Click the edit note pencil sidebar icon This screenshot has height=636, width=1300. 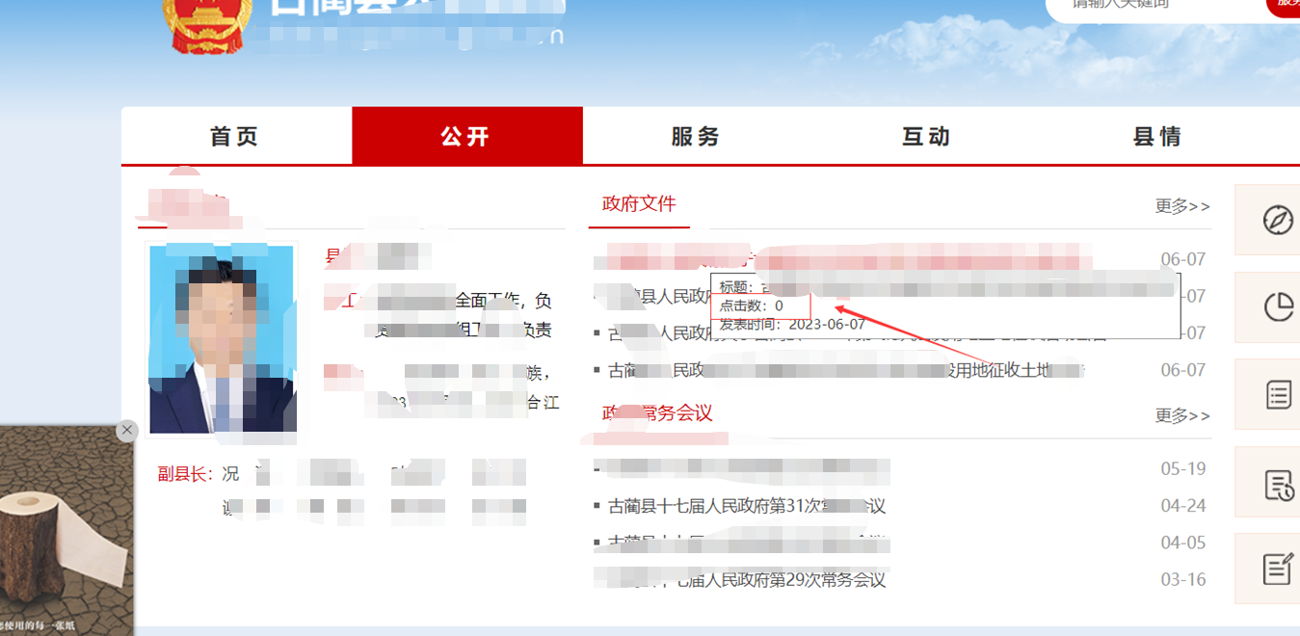[x=1277, y=569]
